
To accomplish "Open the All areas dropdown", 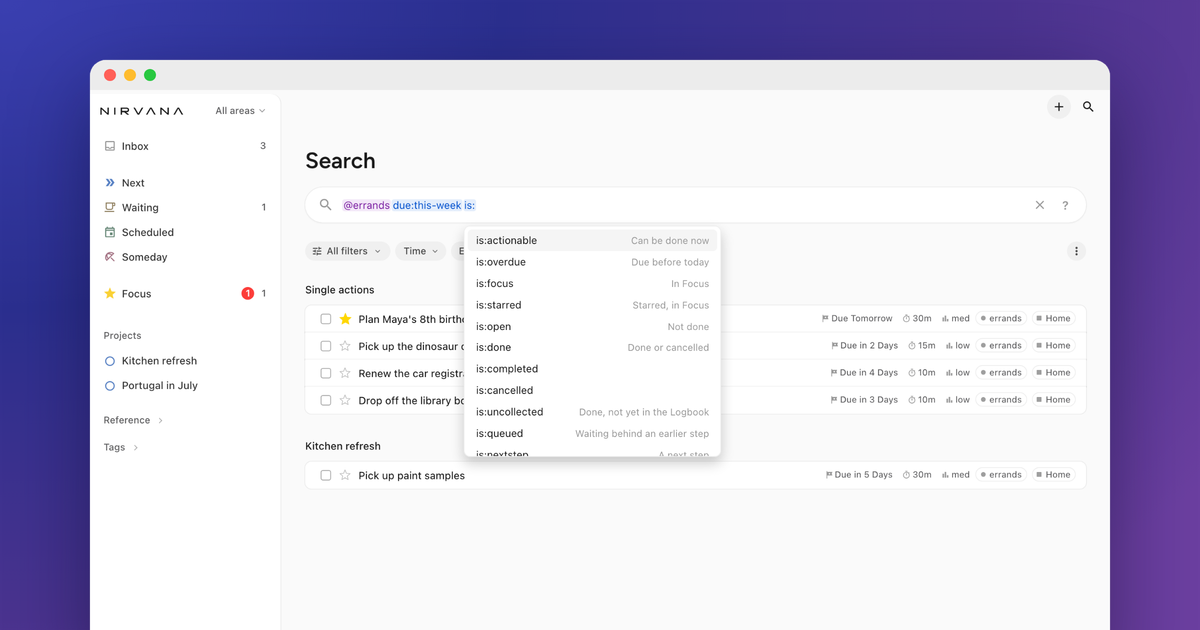I will click(240, 111).
